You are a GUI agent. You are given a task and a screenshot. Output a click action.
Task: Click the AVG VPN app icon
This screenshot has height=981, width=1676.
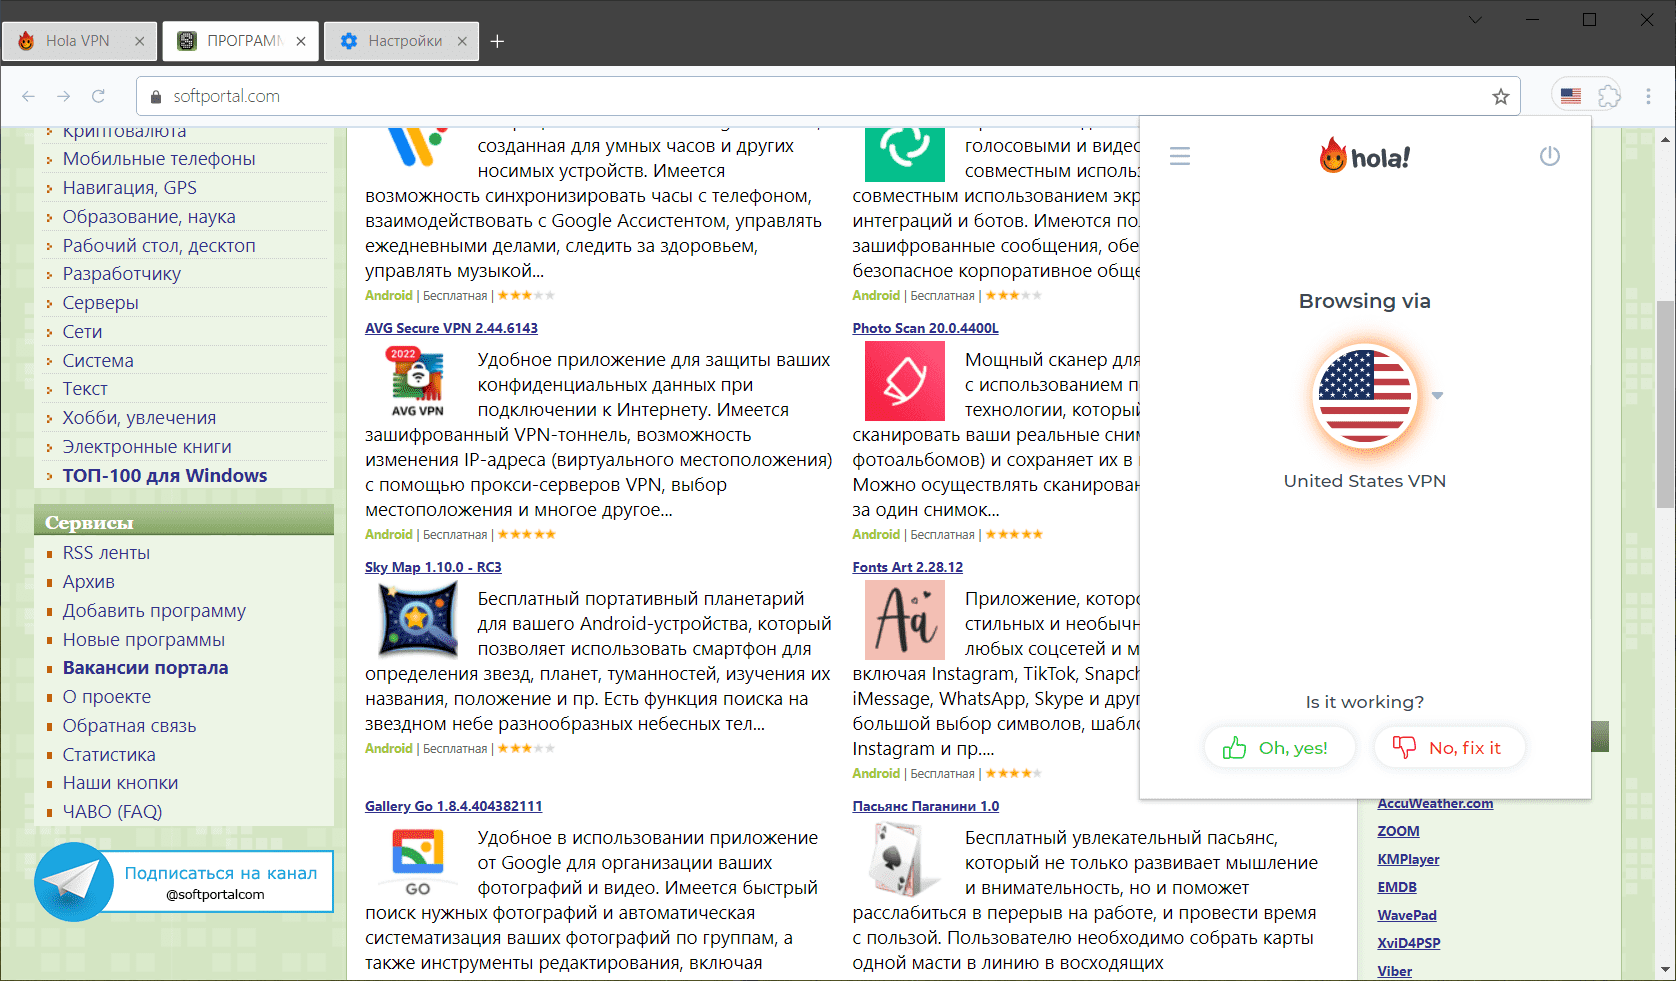[x=417, y=381]
